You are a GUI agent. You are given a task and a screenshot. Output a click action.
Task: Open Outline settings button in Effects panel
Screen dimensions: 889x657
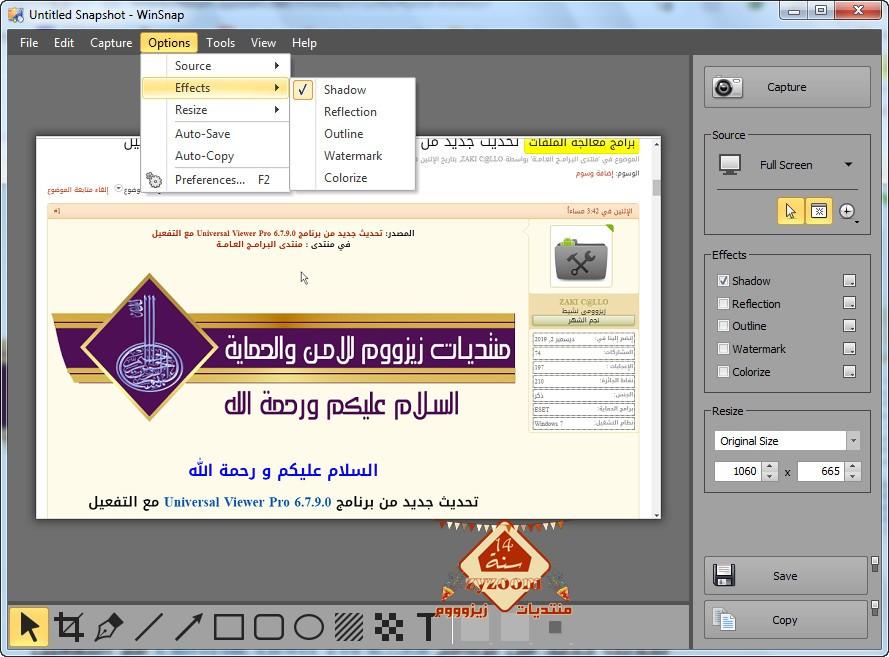(849, 326)
